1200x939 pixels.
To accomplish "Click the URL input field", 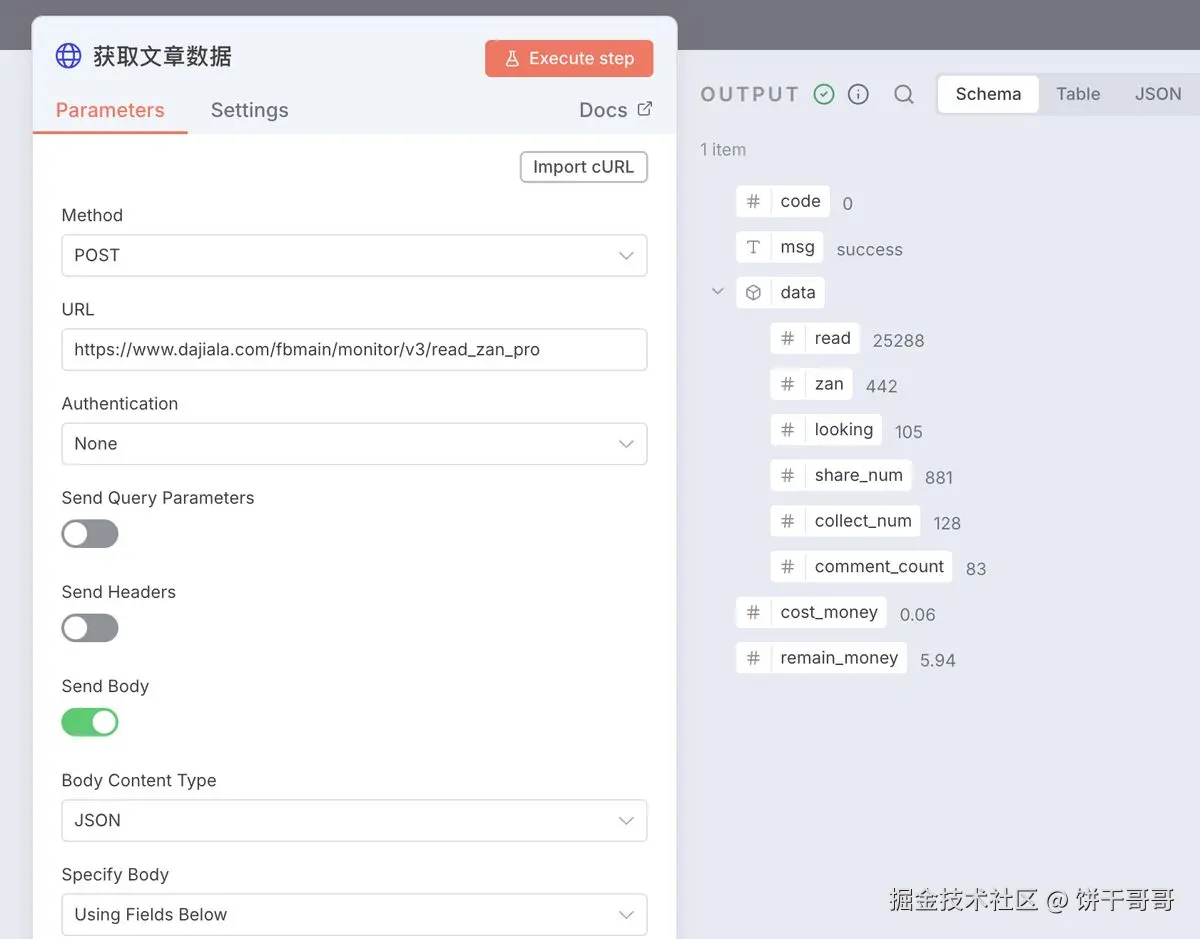I will tap(354, 349).
